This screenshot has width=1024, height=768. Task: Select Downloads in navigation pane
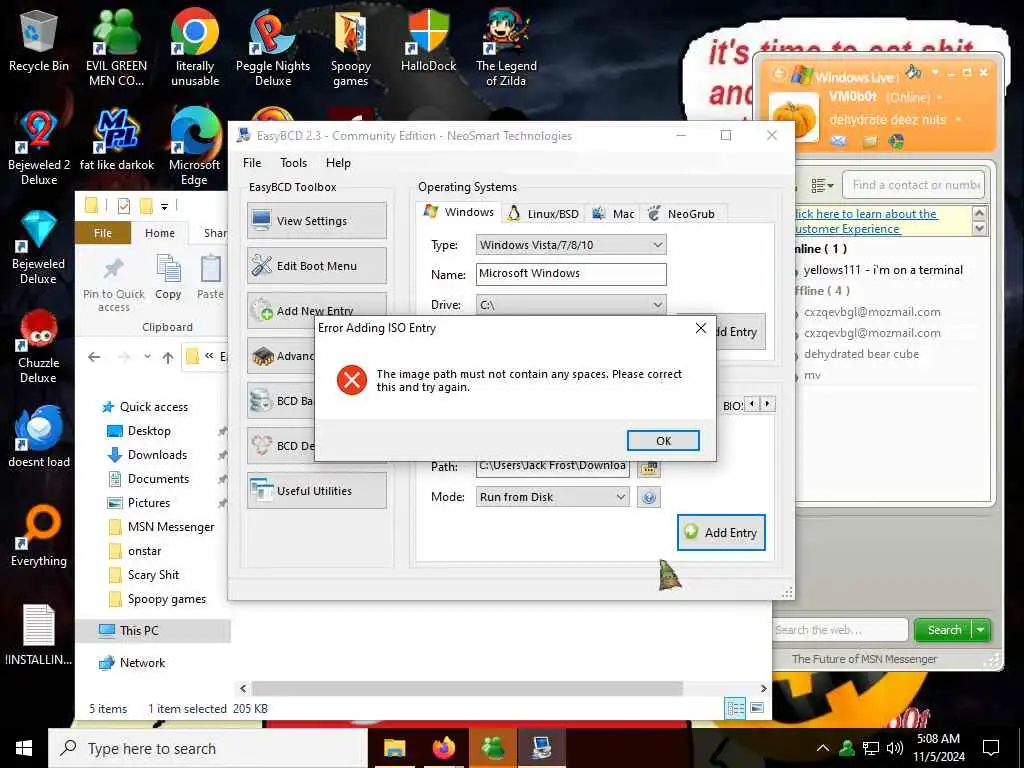pyautogui.click(x=148, y=455)
